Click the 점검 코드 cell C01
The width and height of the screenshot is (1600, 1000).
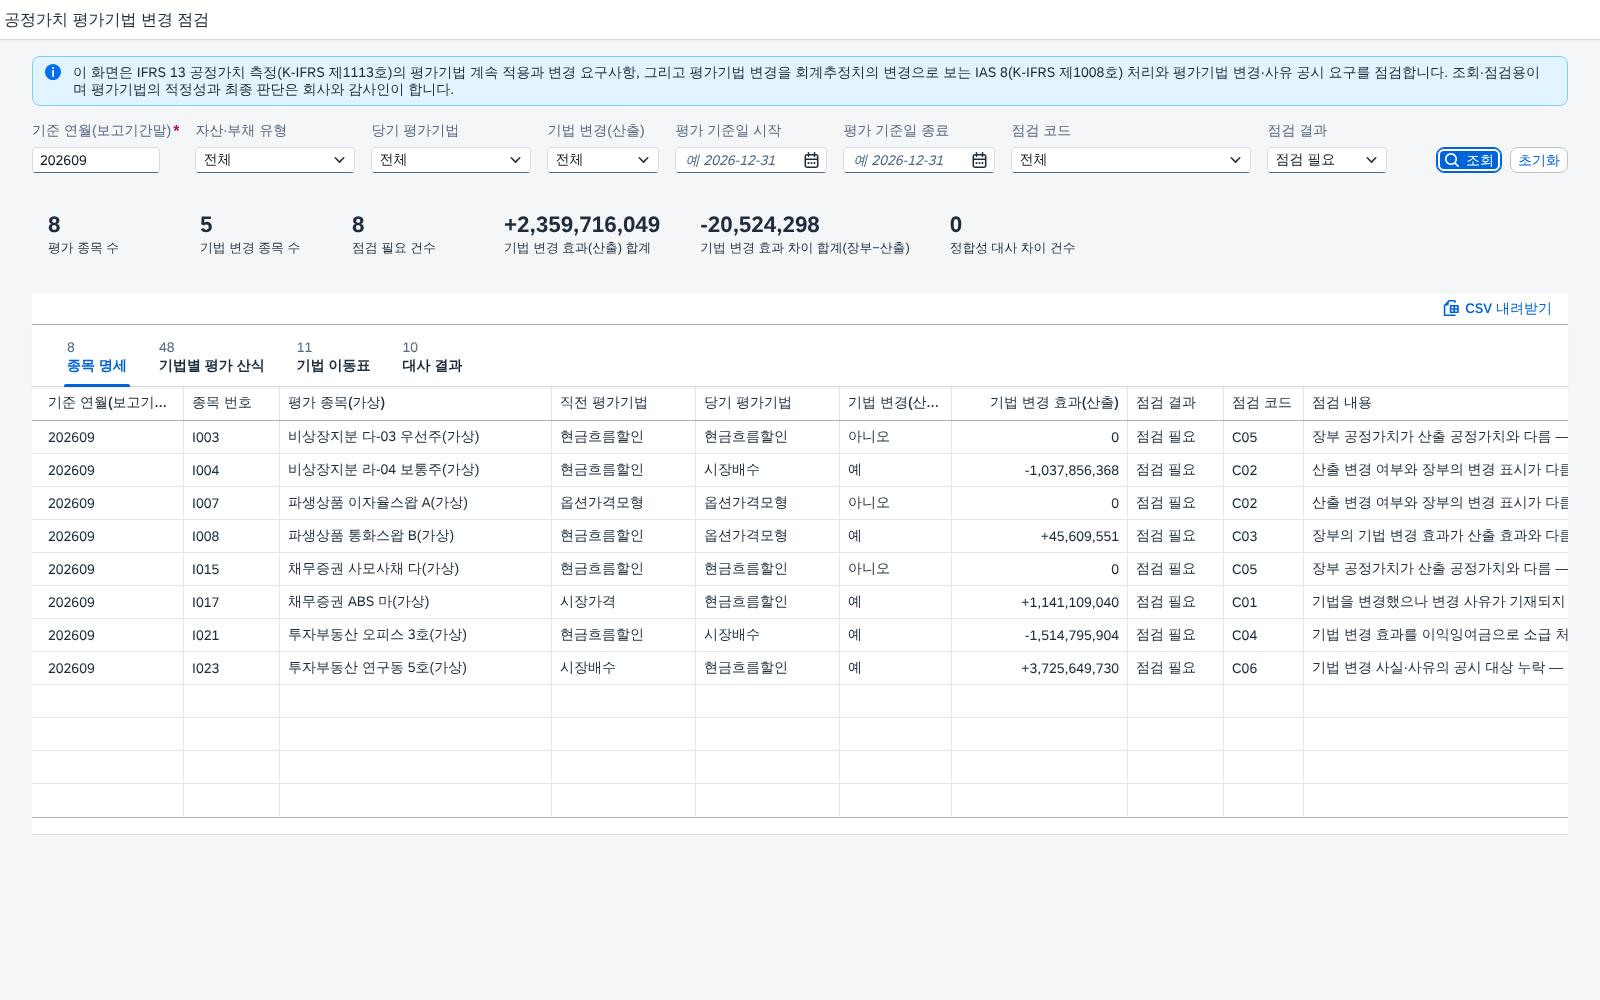pyautogui.click(x=1263, y=602)
